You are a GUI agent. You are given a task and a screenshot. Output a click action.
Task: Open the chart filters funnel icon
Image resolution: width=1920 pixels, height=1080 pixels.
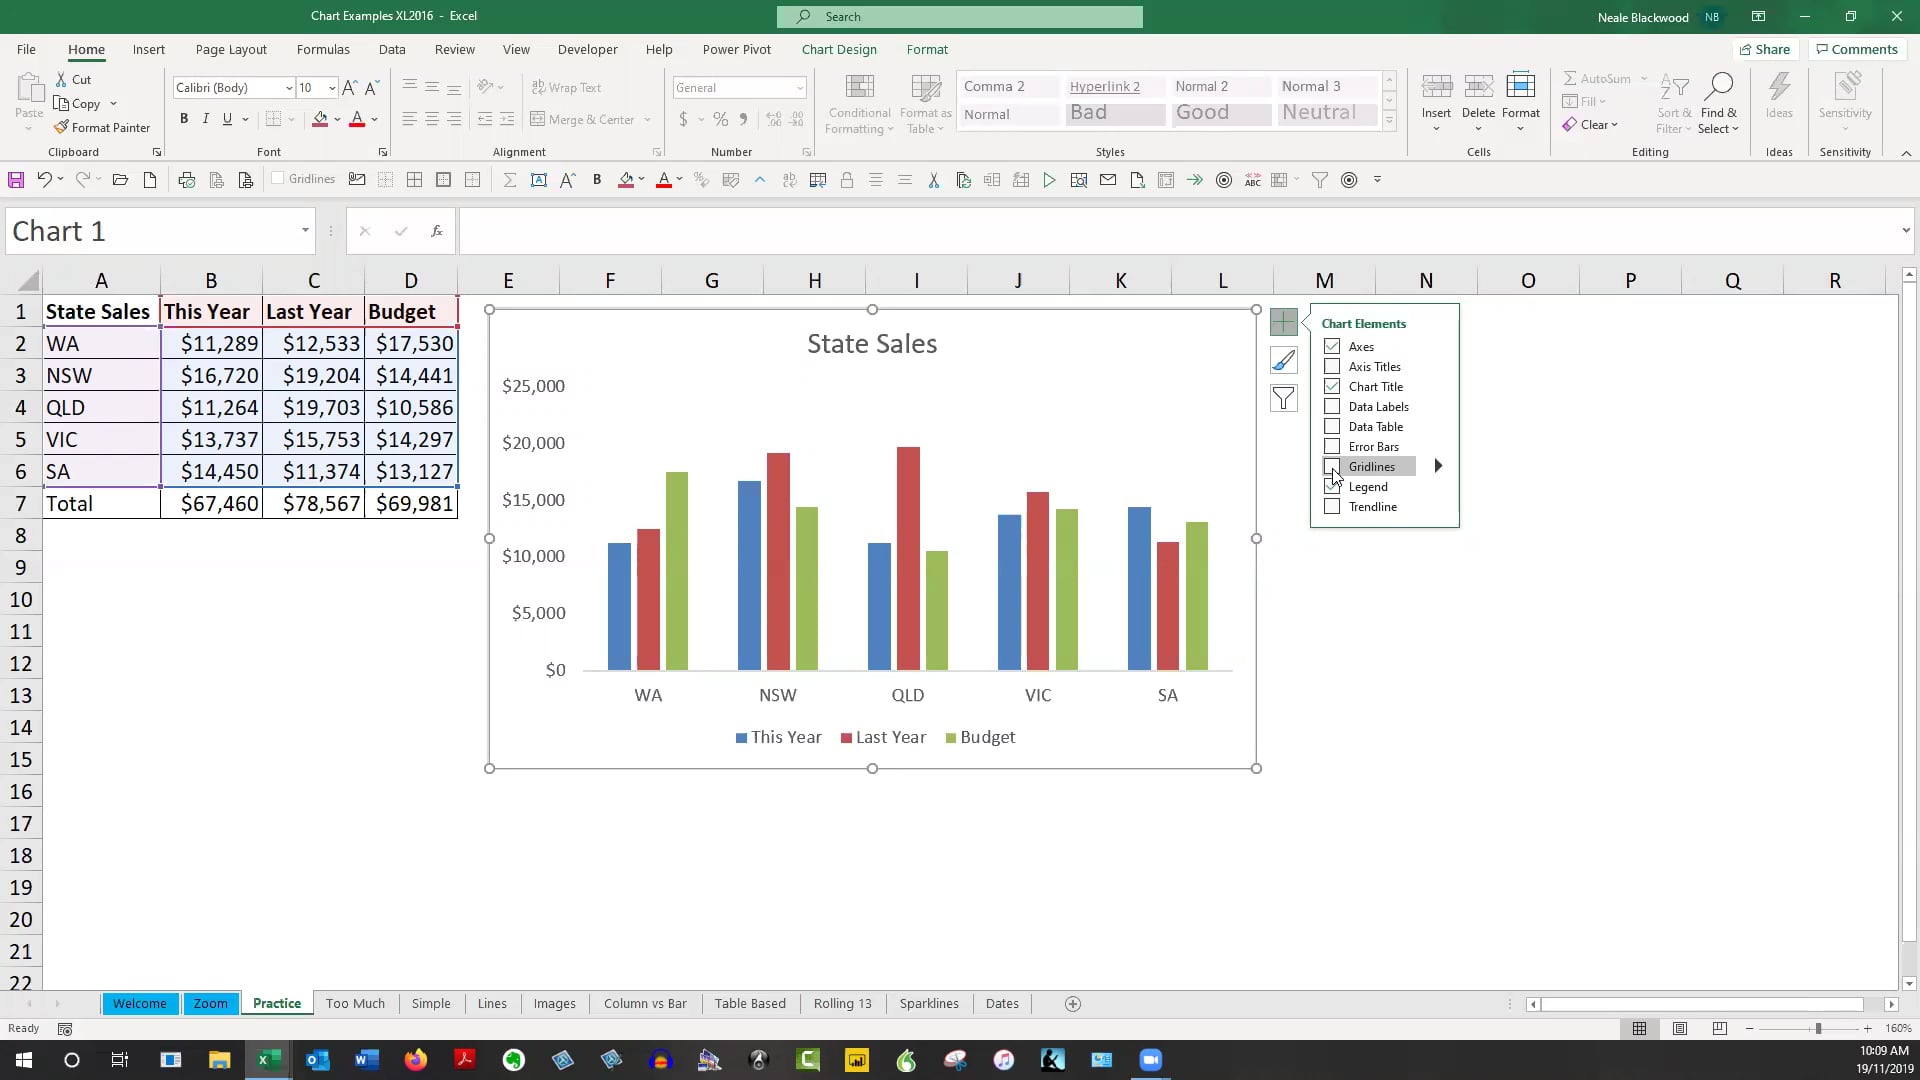click(1284, 398)
